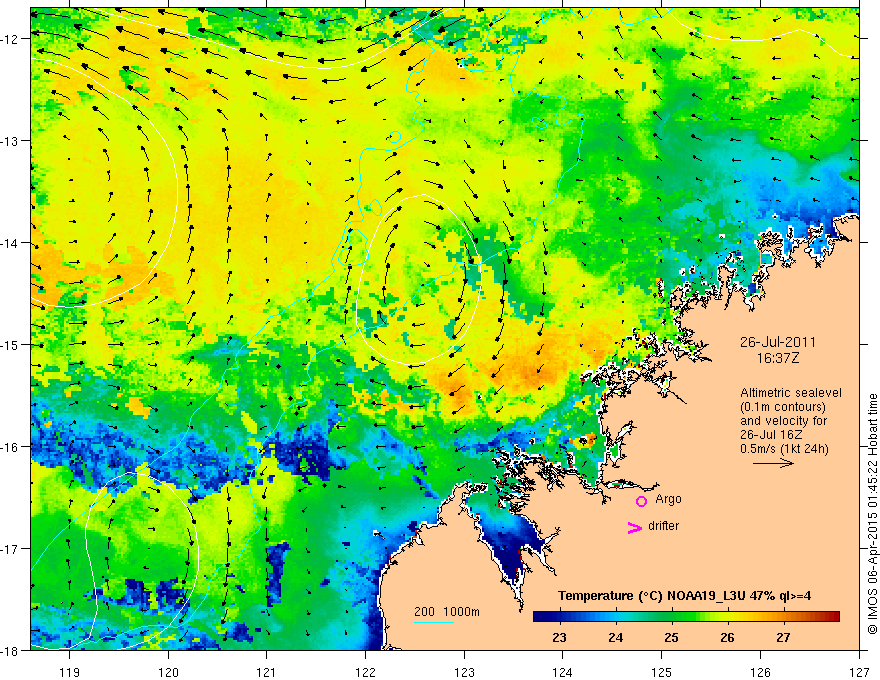The image size is (880, 680).
Task: Click longitude axis label 126
Action: tap(760, 672)
